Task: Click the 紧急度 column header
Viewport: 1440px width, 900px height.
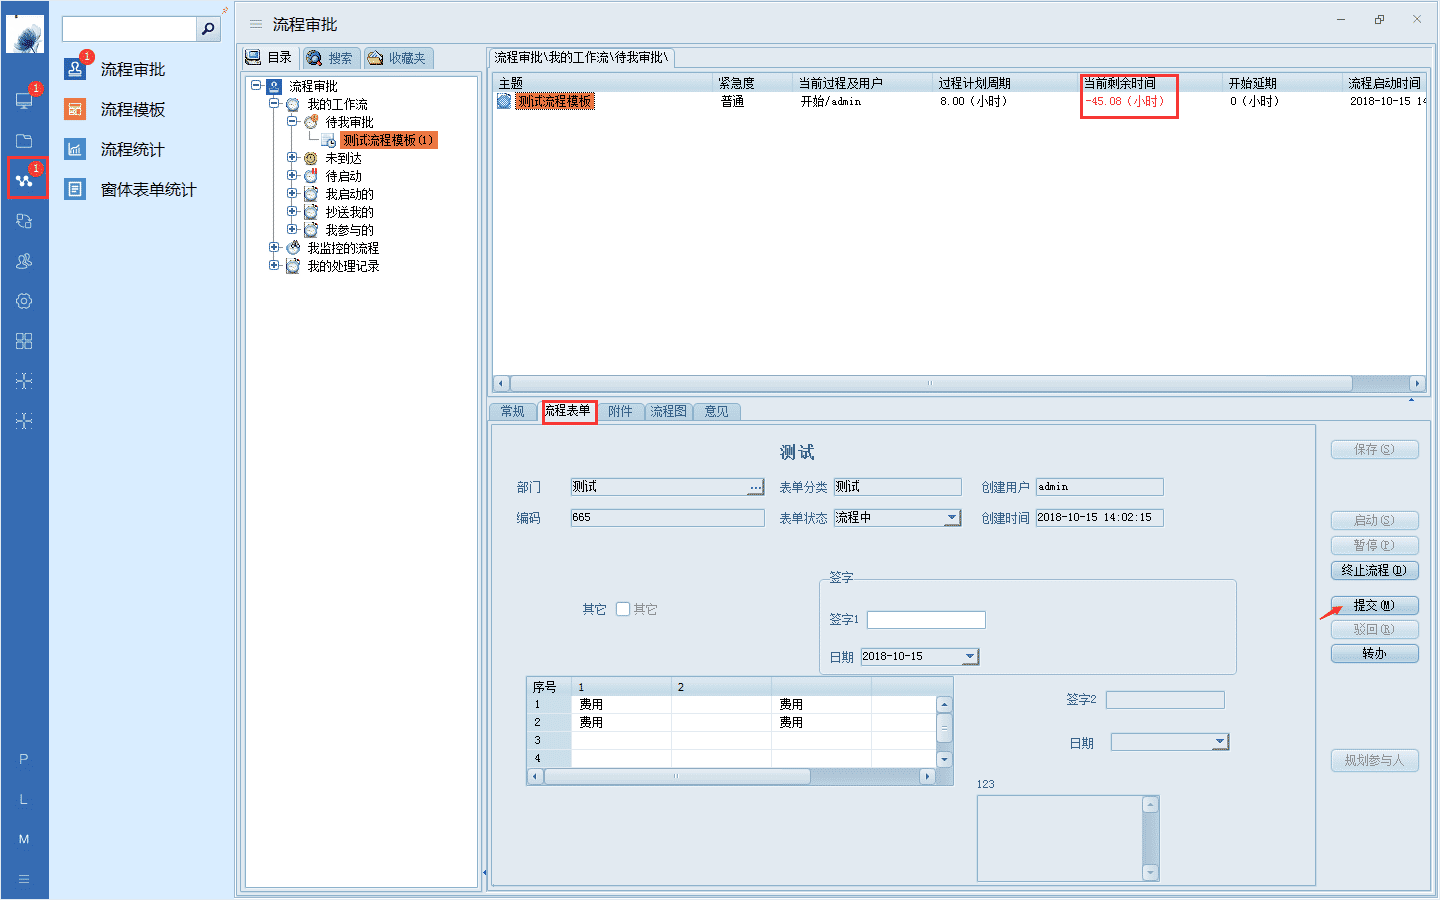Action: [x=752, y=83]
